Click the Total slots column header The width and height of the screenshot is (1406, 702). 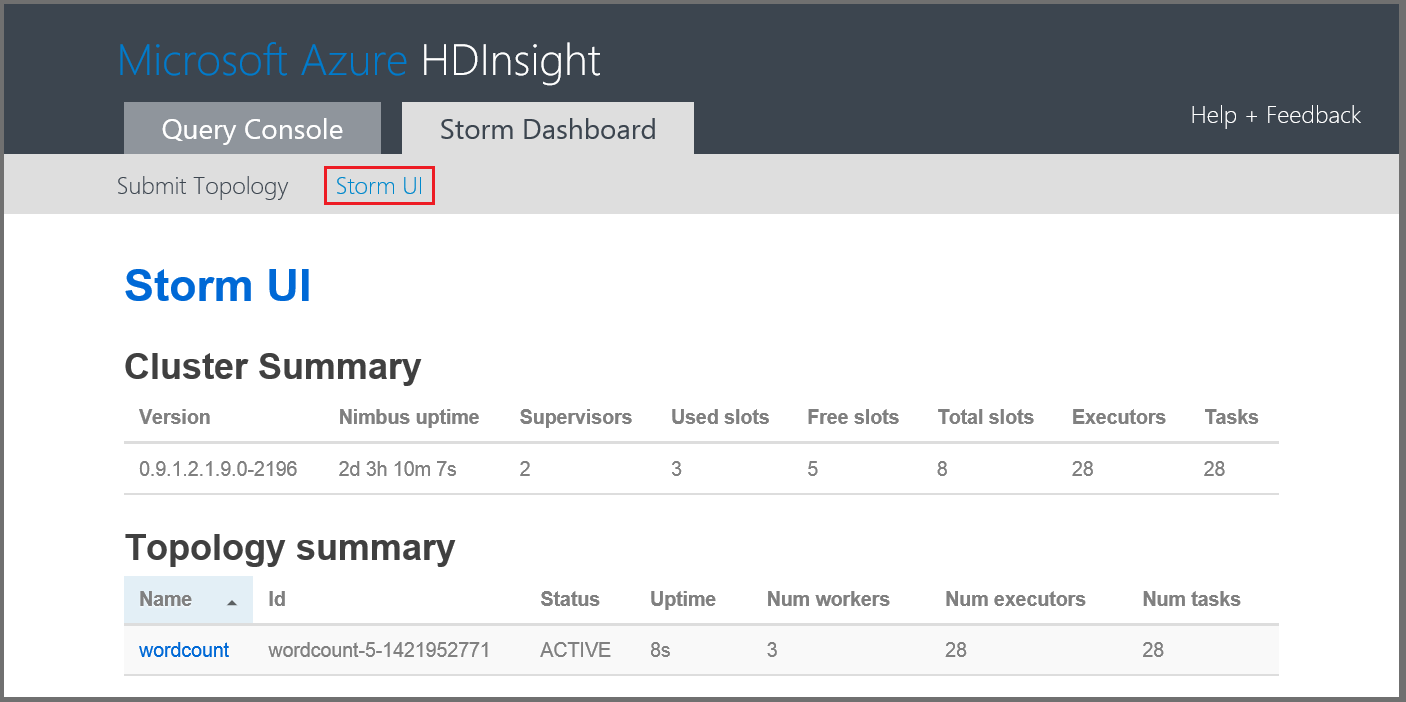pos(986,417)
